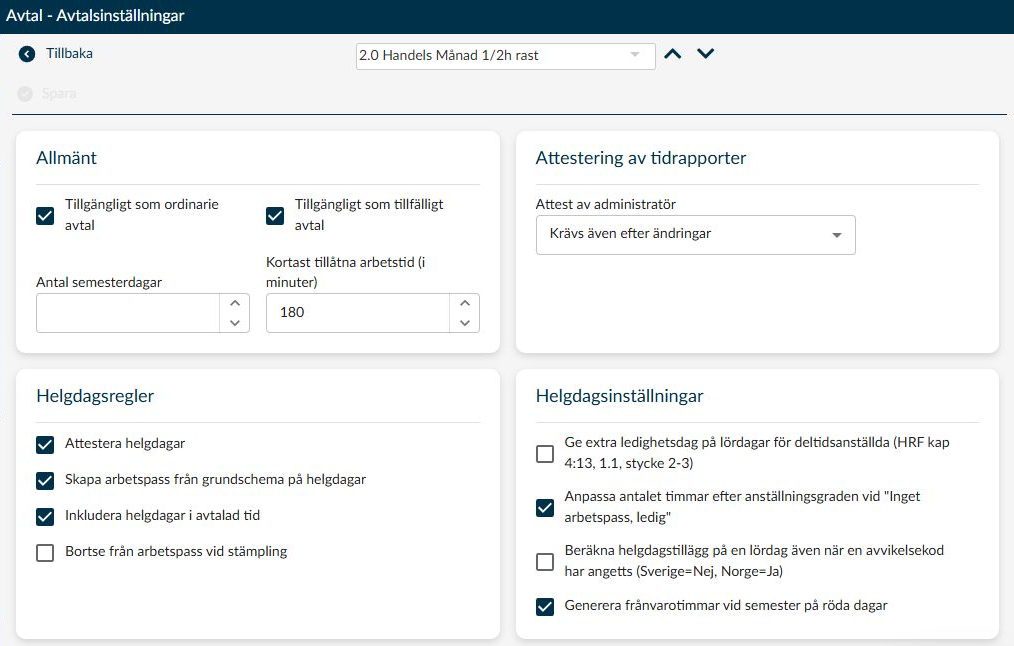Click the Tillbaka back arrow icon

pos(27,54)
